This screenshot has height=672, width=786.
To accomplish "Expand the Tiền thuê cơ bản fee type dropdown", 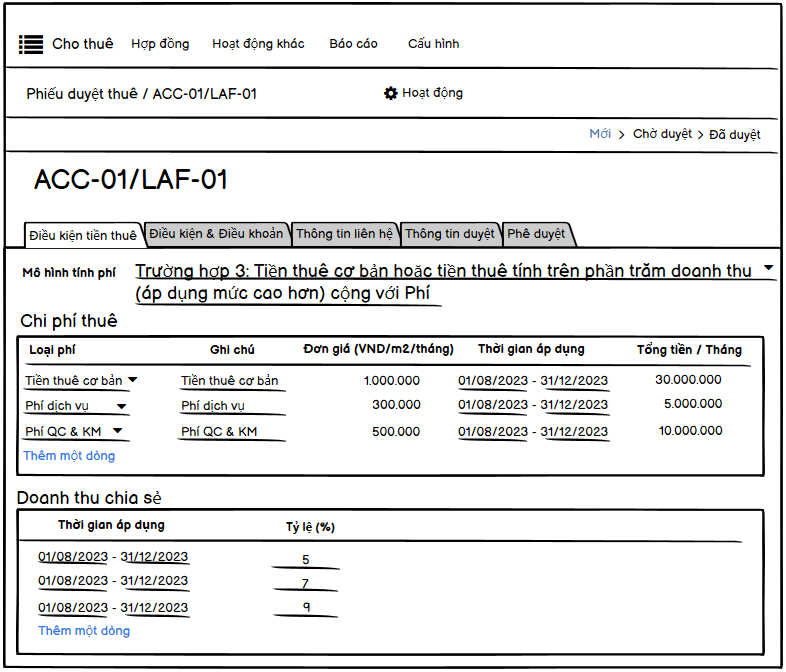I will [x=132, y=380].
